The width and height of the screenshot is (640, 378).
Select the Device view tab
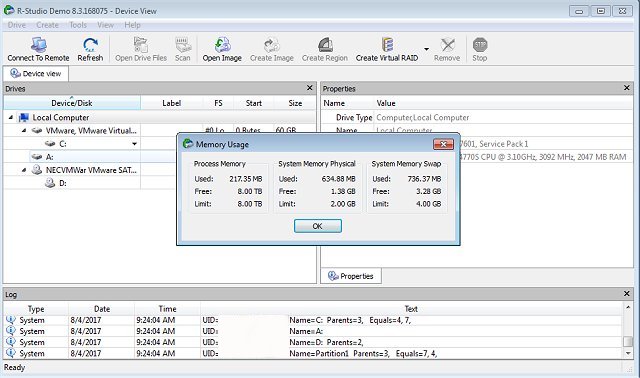click(36, 73)
